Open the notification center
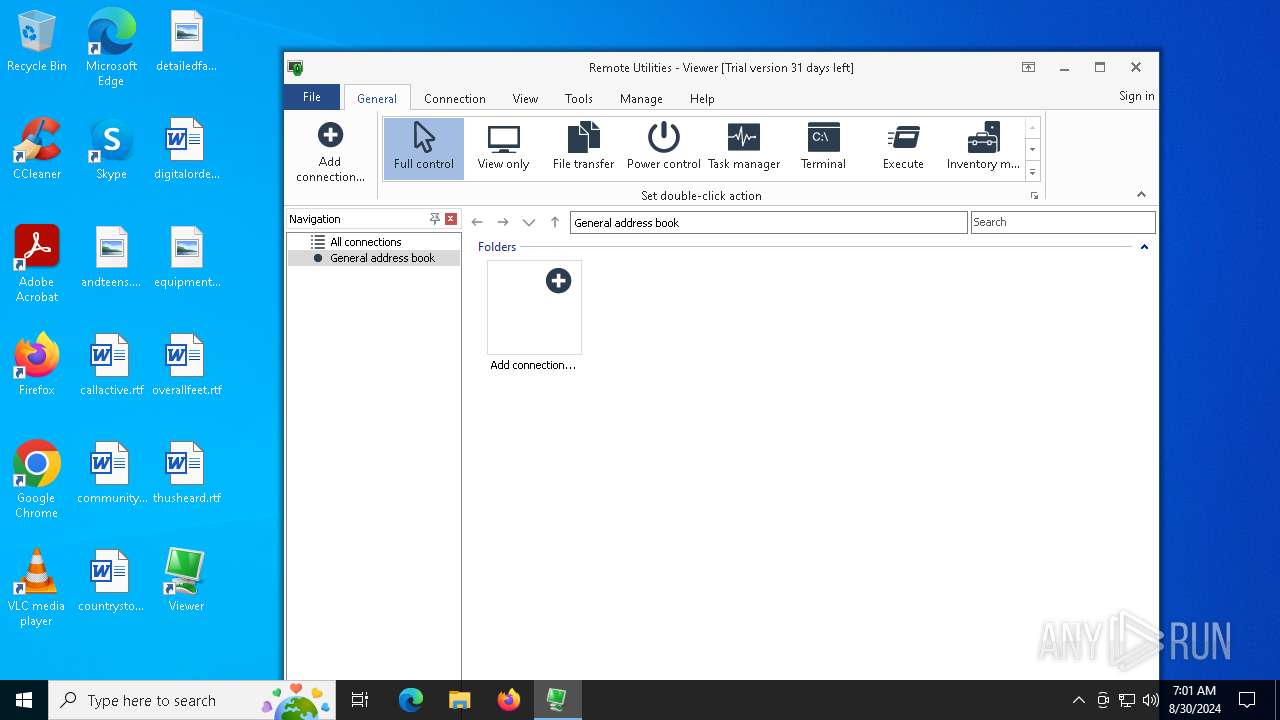This screenshot has height=720, width=1280. tap(1247, 700)
